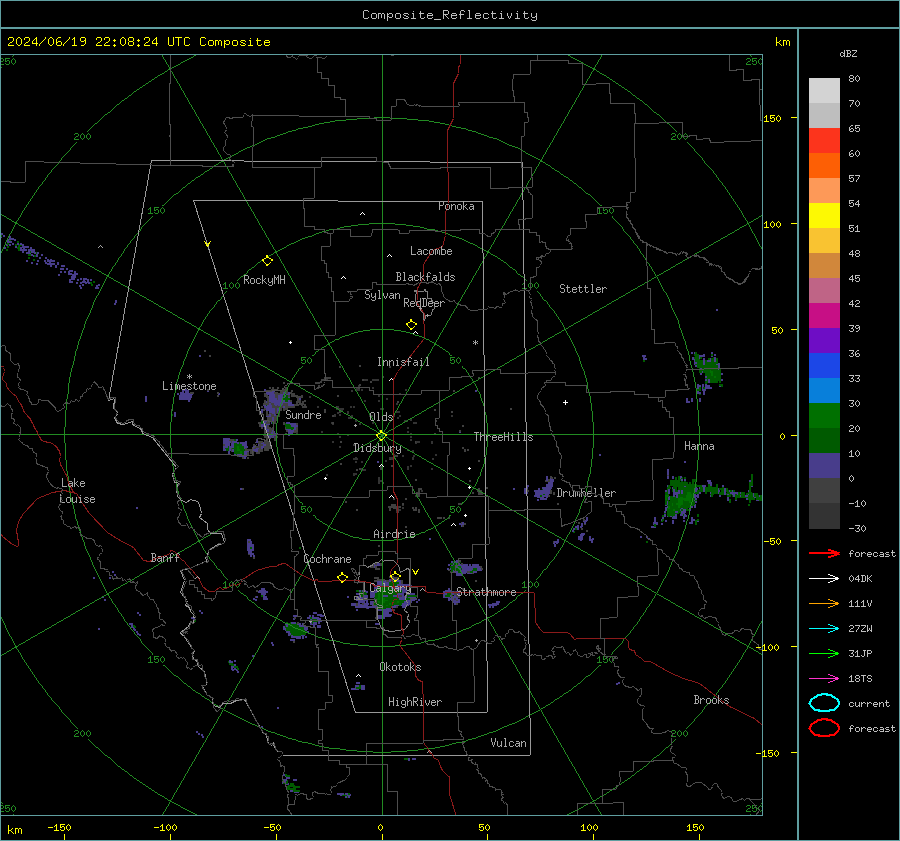This screenshot has width=900, height=841.
Task: Click the Limestone label
Action: (189, 386)
